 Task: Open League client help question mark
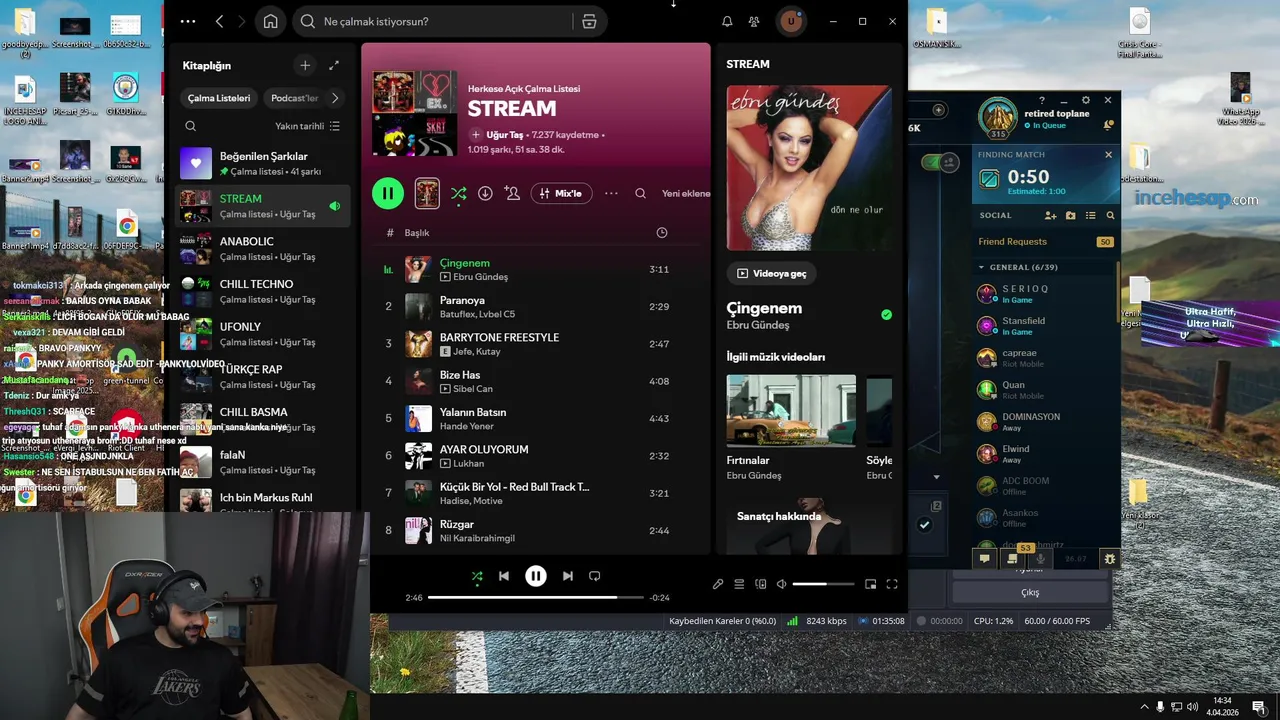(x=1042, y=100)
